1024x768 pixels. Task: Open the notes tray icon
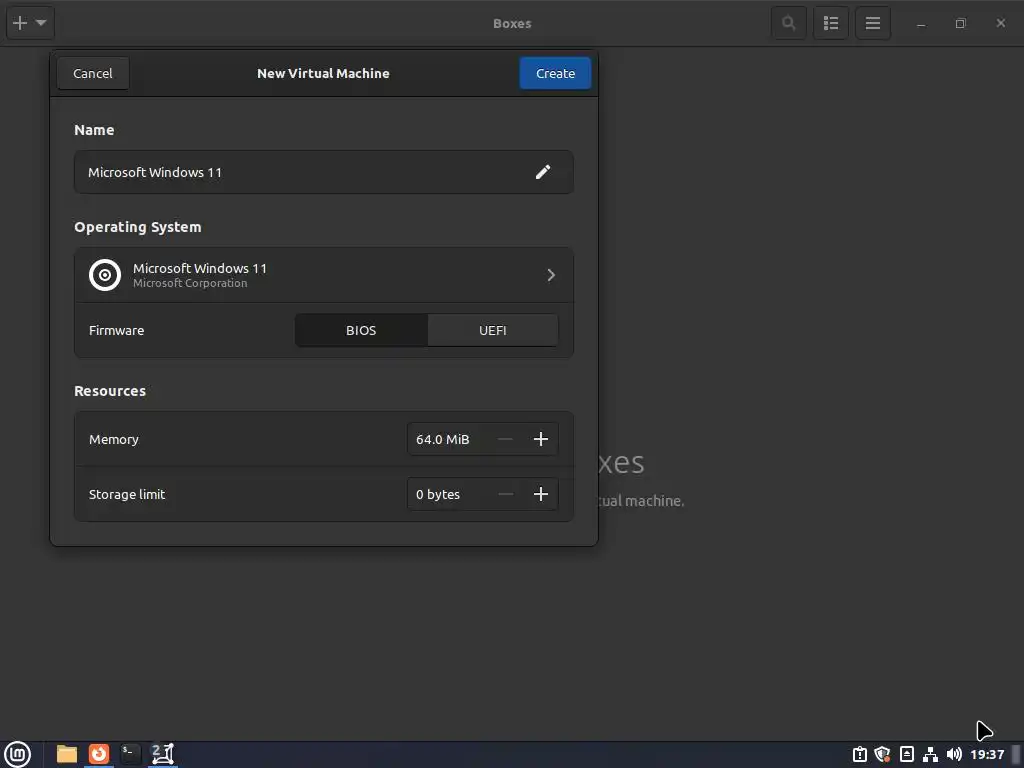click(x=906, y=754)
